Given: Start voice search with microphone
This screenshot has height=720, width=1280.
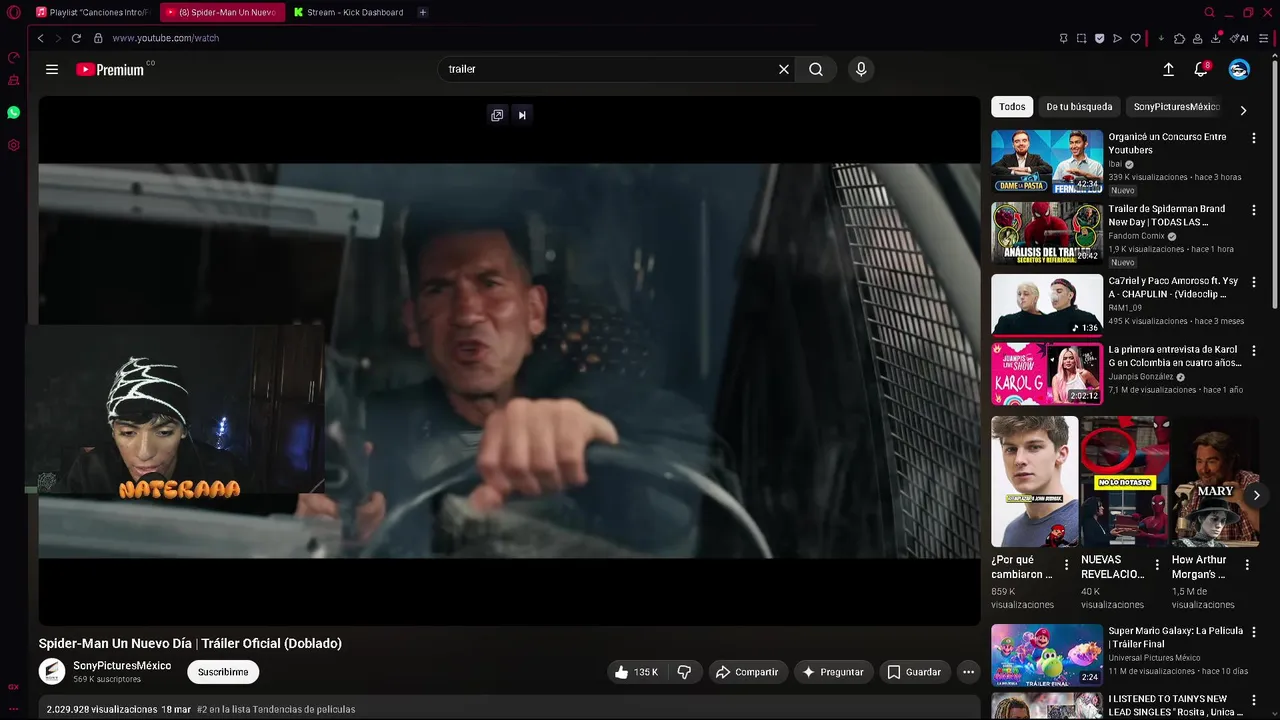Looking at the screenshot, I should pyautogui.click(x=861, y=69).
